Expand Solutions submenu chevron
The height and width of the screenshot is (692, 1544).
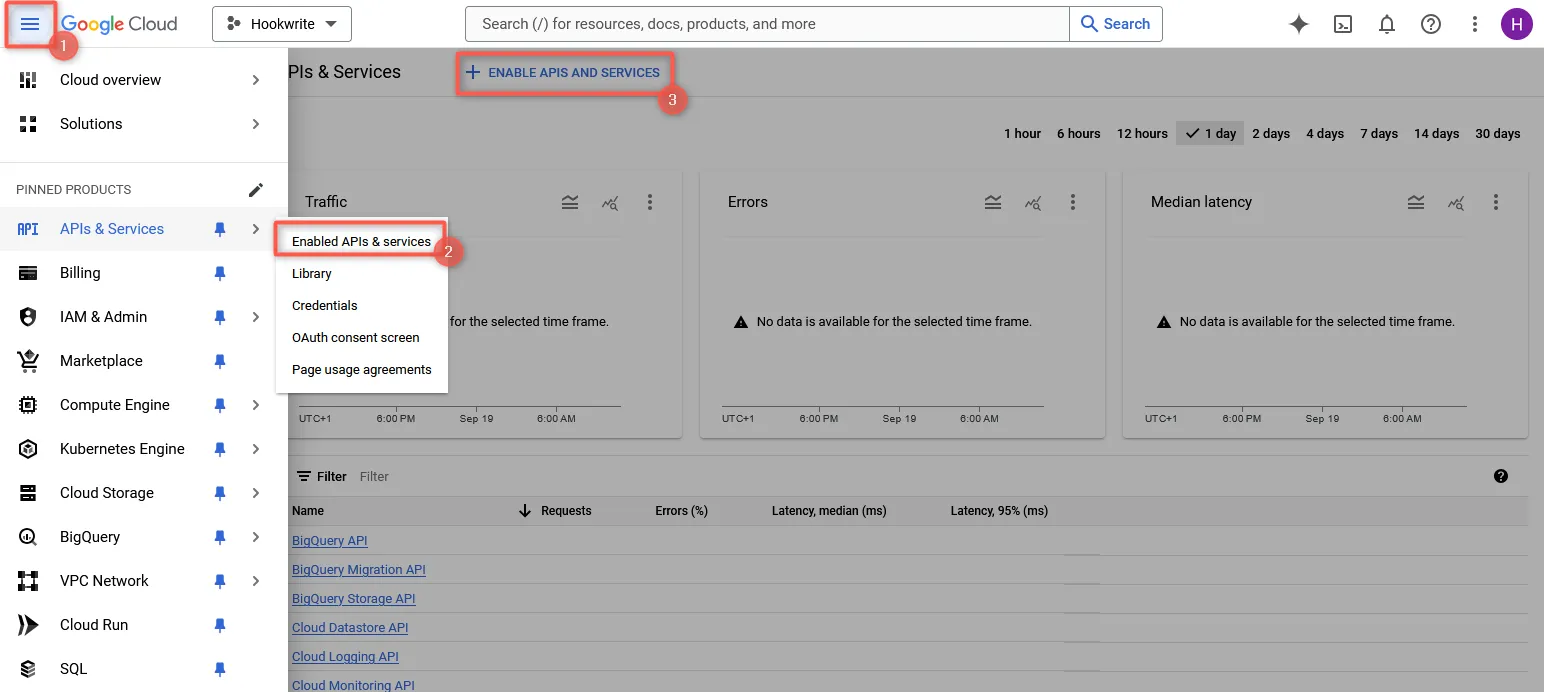pyautogui.click(x=256, y=124)
